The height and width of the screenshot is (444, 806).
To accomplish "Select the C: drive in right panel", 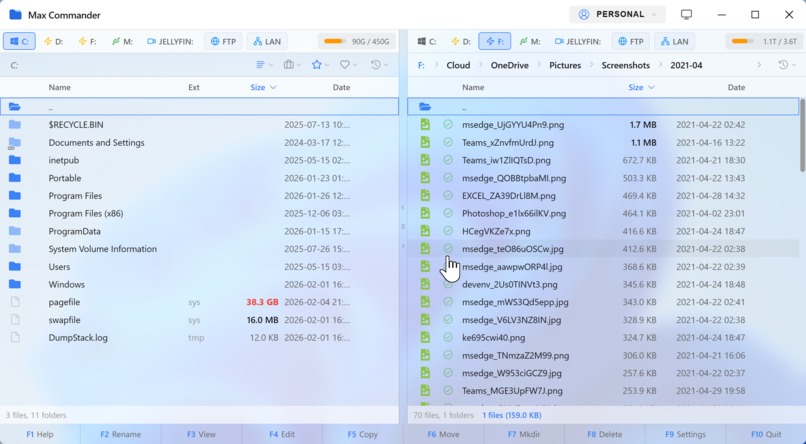I will [427, 41].
